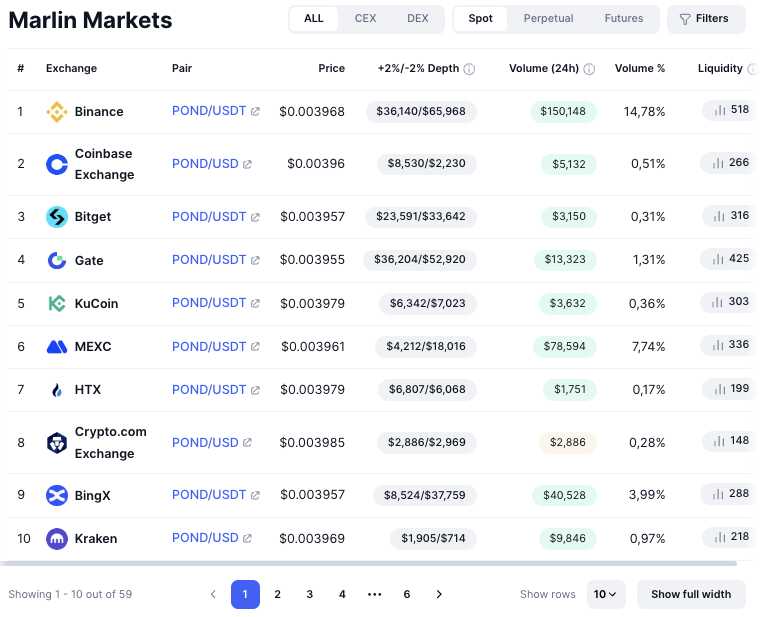Click the info icon beside +2%/-2% Depth
This screenshot has width=760, height=617.
[x=469, y=69]
